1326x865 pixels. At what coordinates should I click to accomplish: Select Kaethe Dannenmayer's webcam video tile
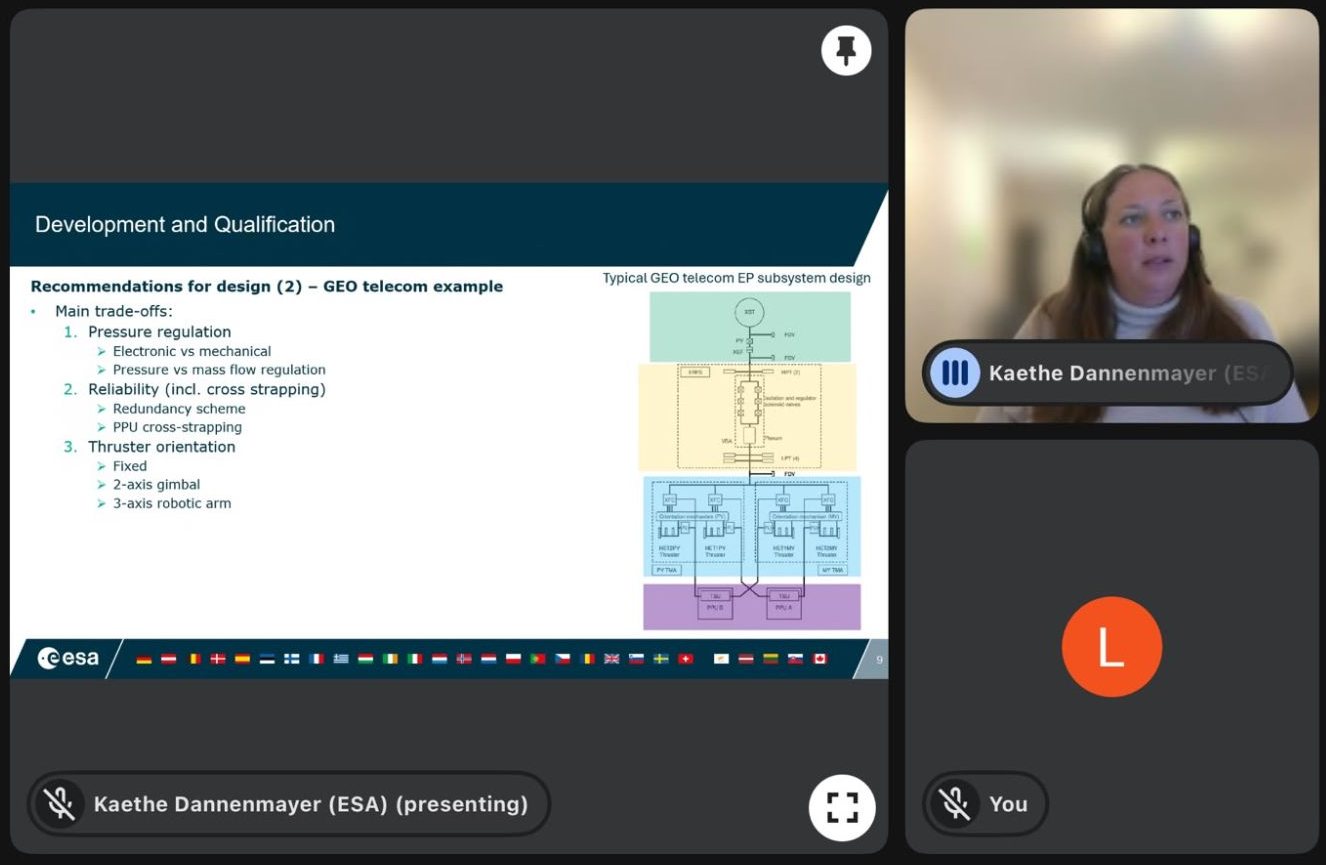[x=1112, y=216]
